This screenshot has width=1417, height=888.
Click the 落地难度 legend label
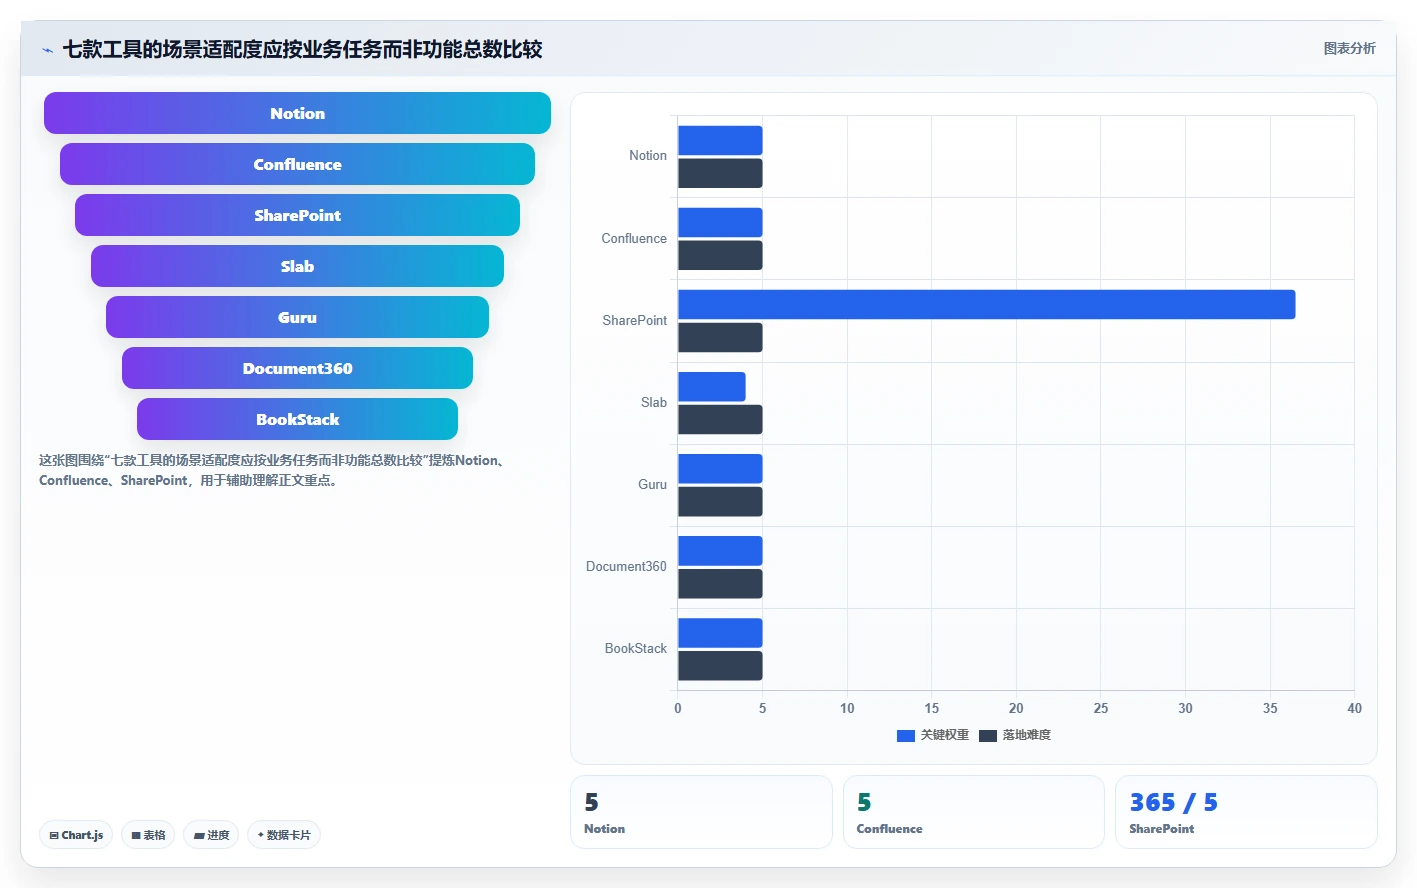click(1027, 735)
